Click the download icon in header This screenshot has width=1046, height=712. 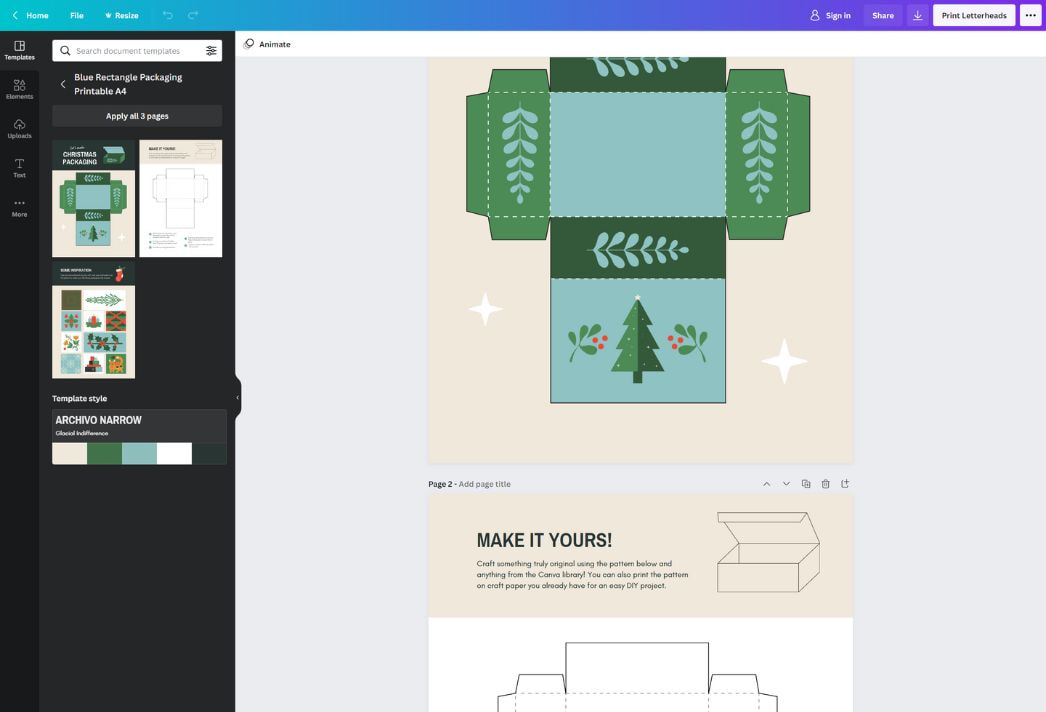917,15
